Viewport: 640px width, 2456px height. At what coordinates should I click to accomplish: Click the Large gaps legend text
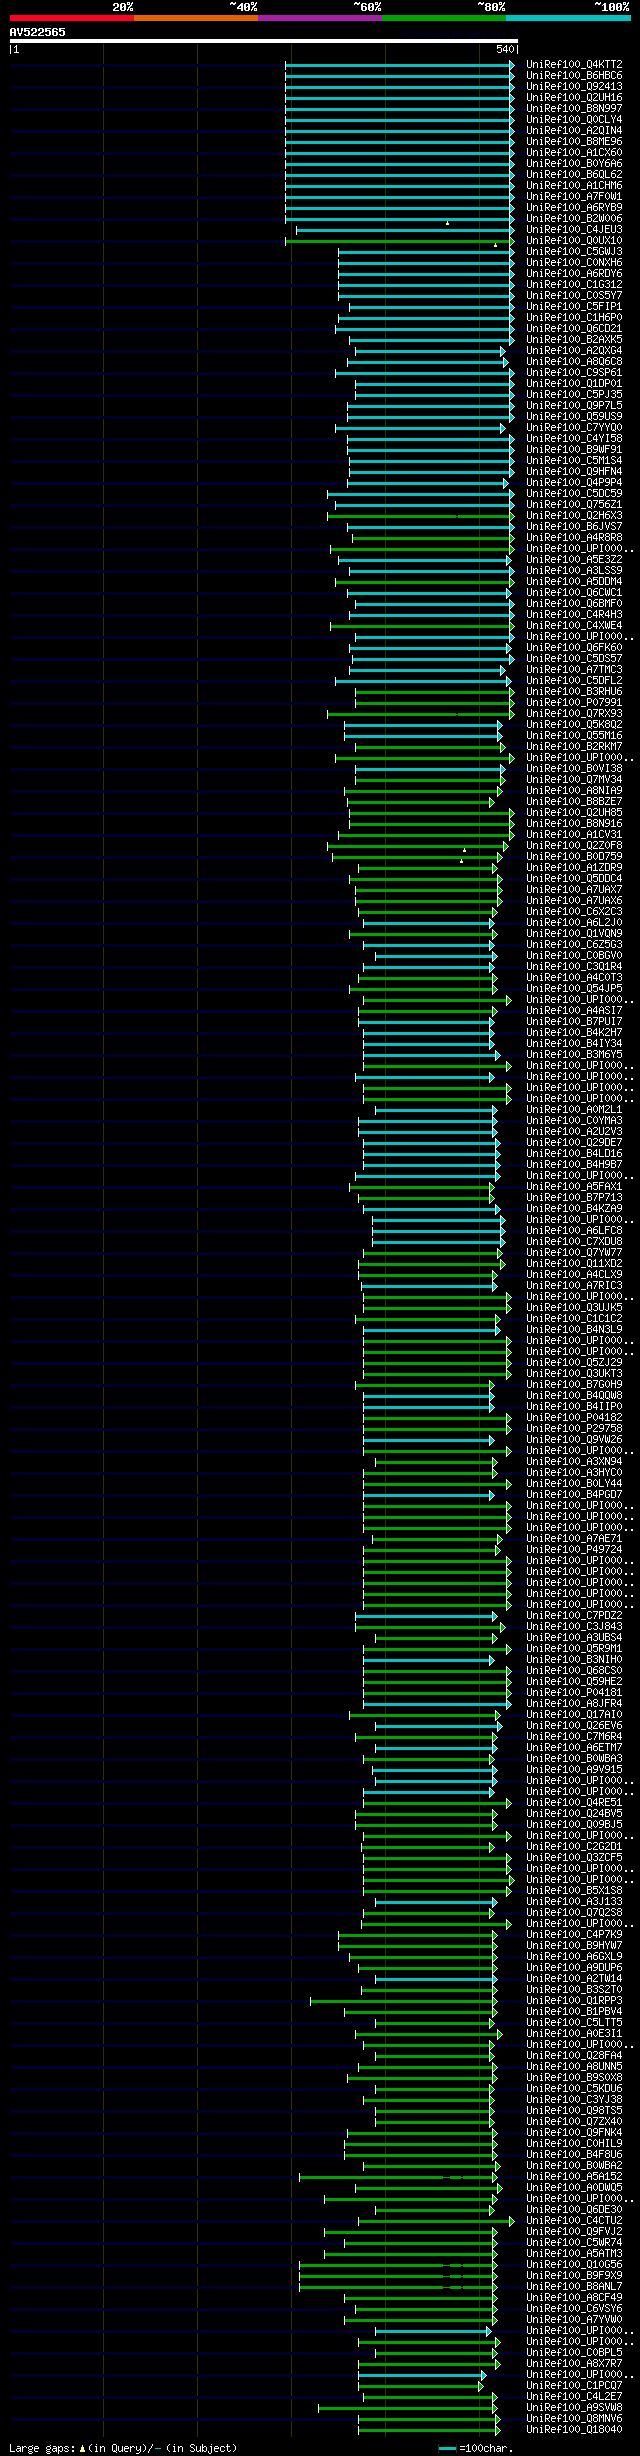tap(123, 2448)
